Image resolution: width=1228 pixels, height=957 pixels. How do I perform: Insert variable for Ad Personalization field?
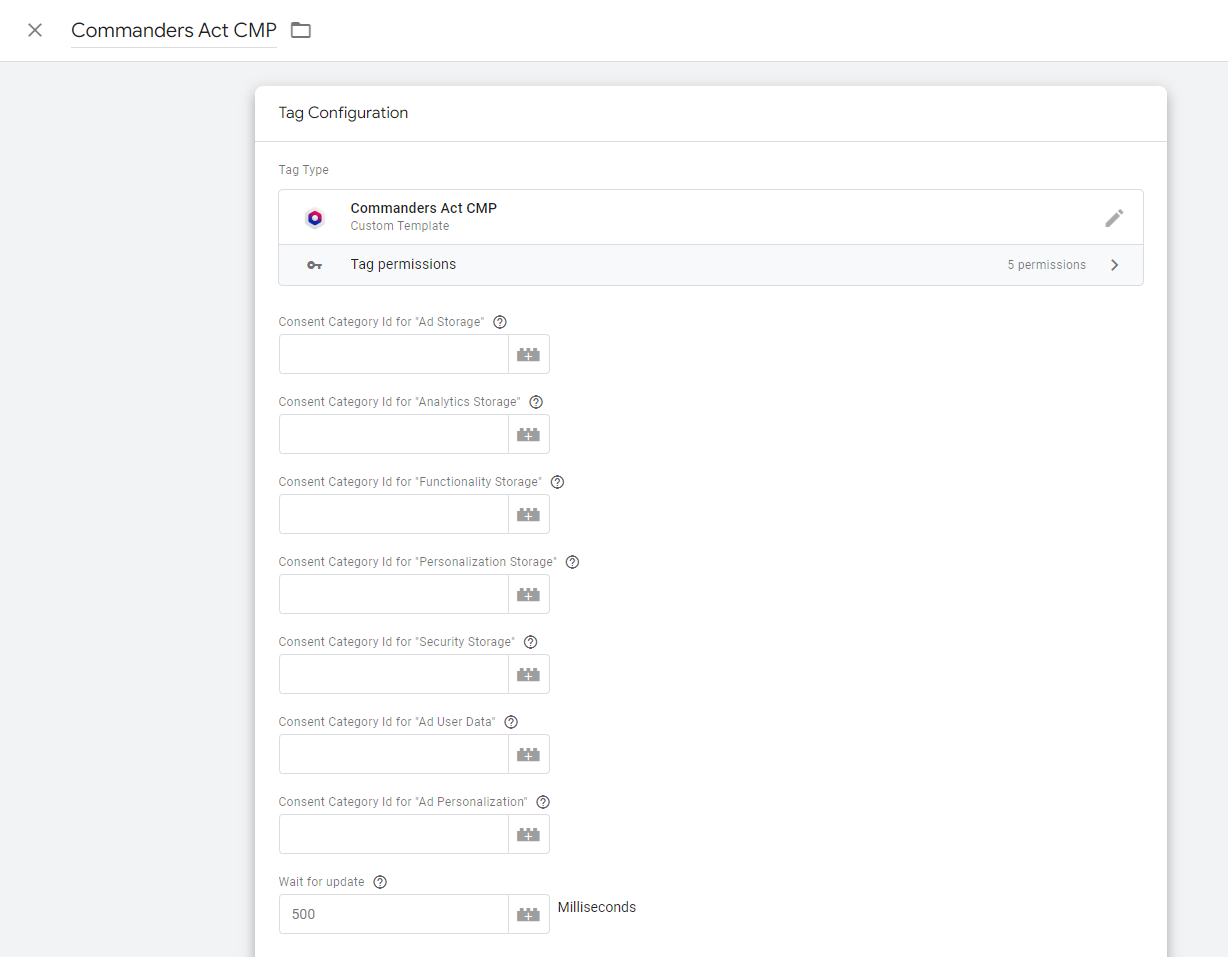528,834
